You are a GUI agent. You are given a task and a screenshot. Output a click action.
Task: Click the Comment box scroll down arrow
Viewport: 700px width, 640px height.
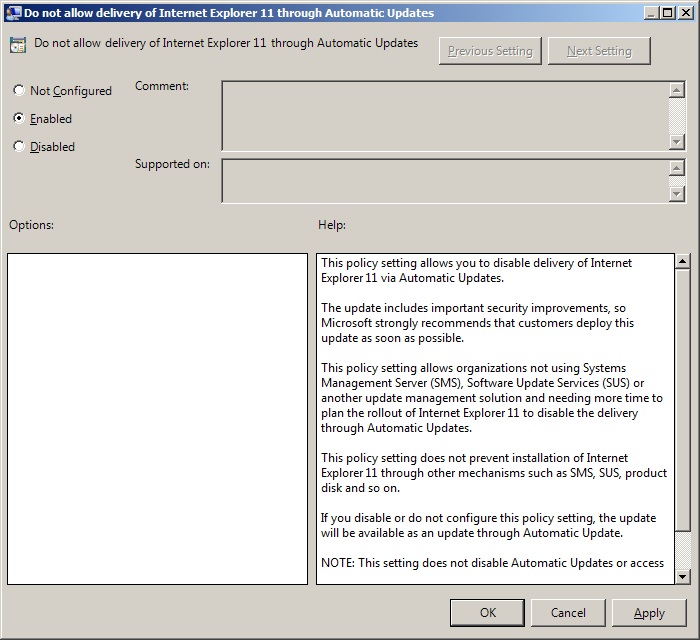coord(677,142)
